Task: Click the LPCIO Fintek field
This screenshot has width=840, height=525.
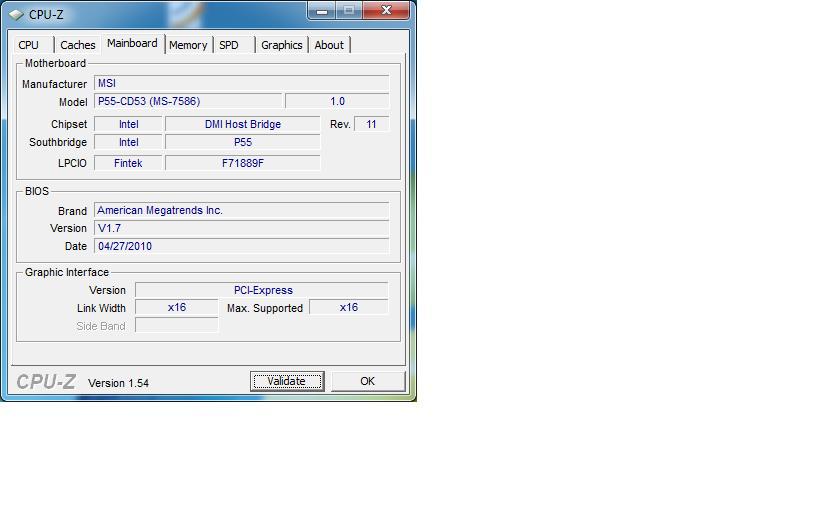Action: (129, 163)
